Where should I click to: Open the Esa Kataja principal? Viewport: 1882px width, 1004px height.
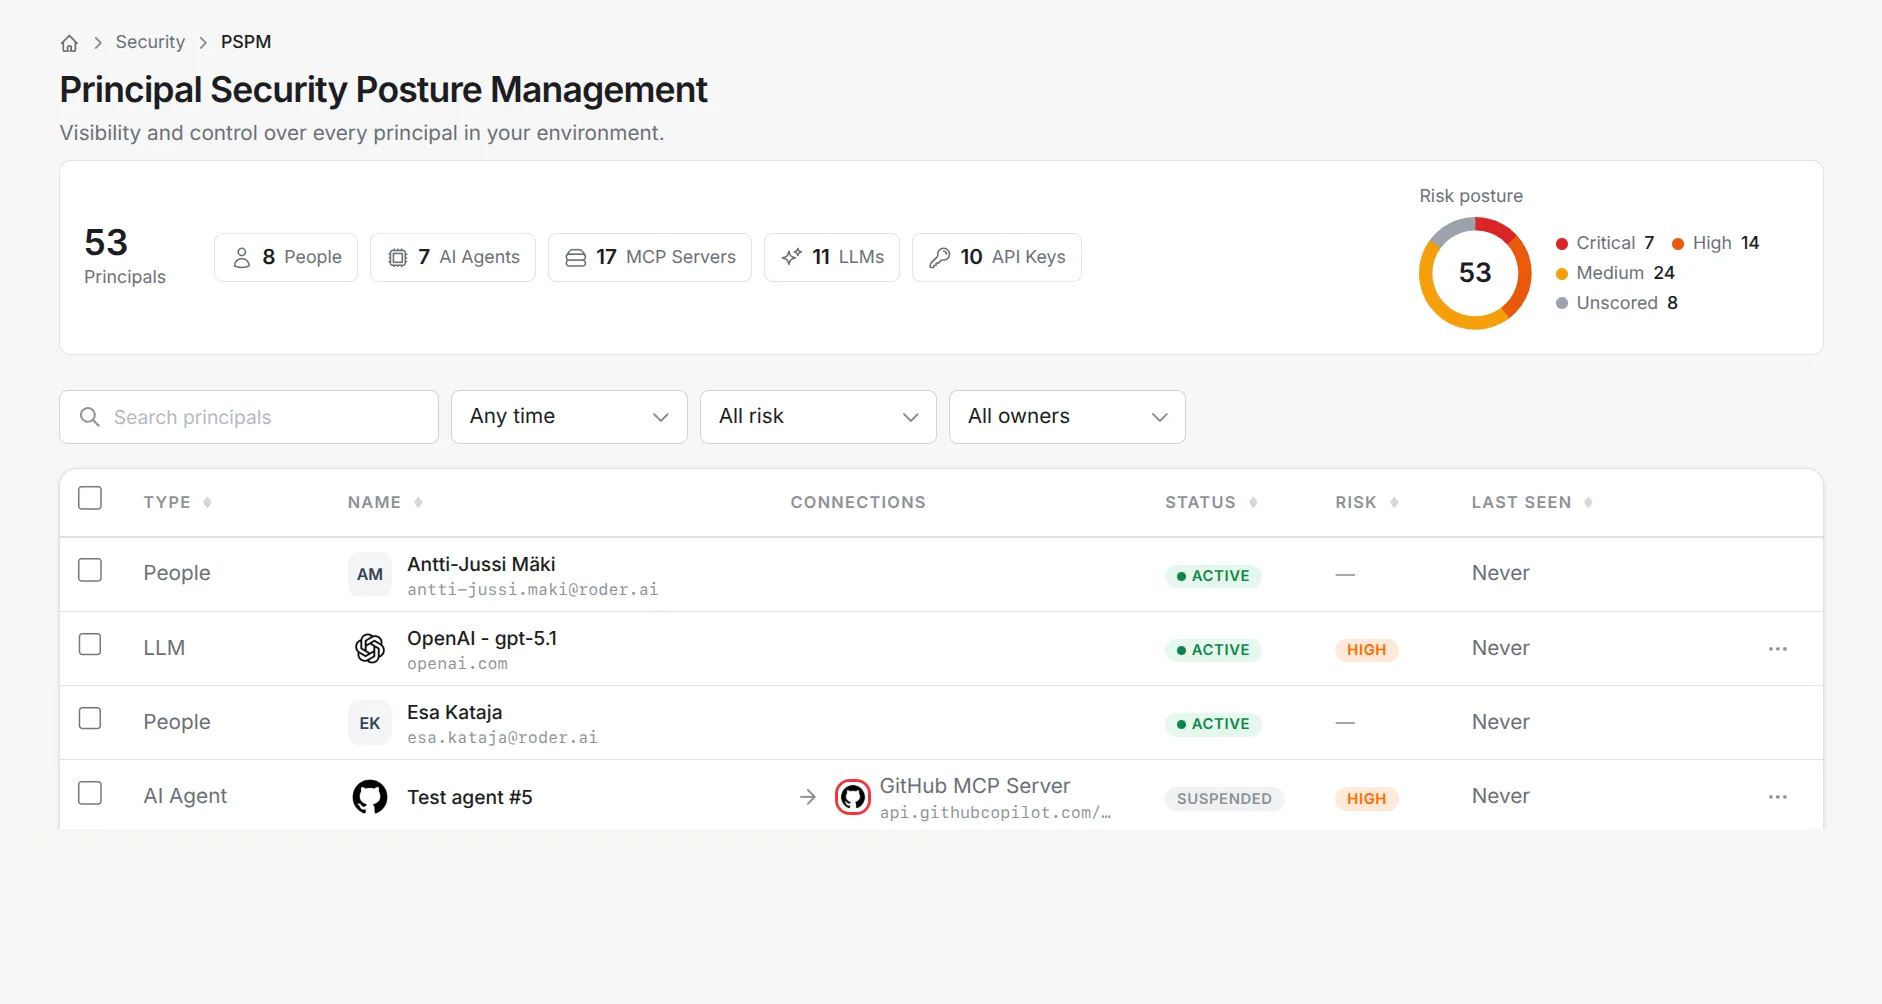coord(455,713)
